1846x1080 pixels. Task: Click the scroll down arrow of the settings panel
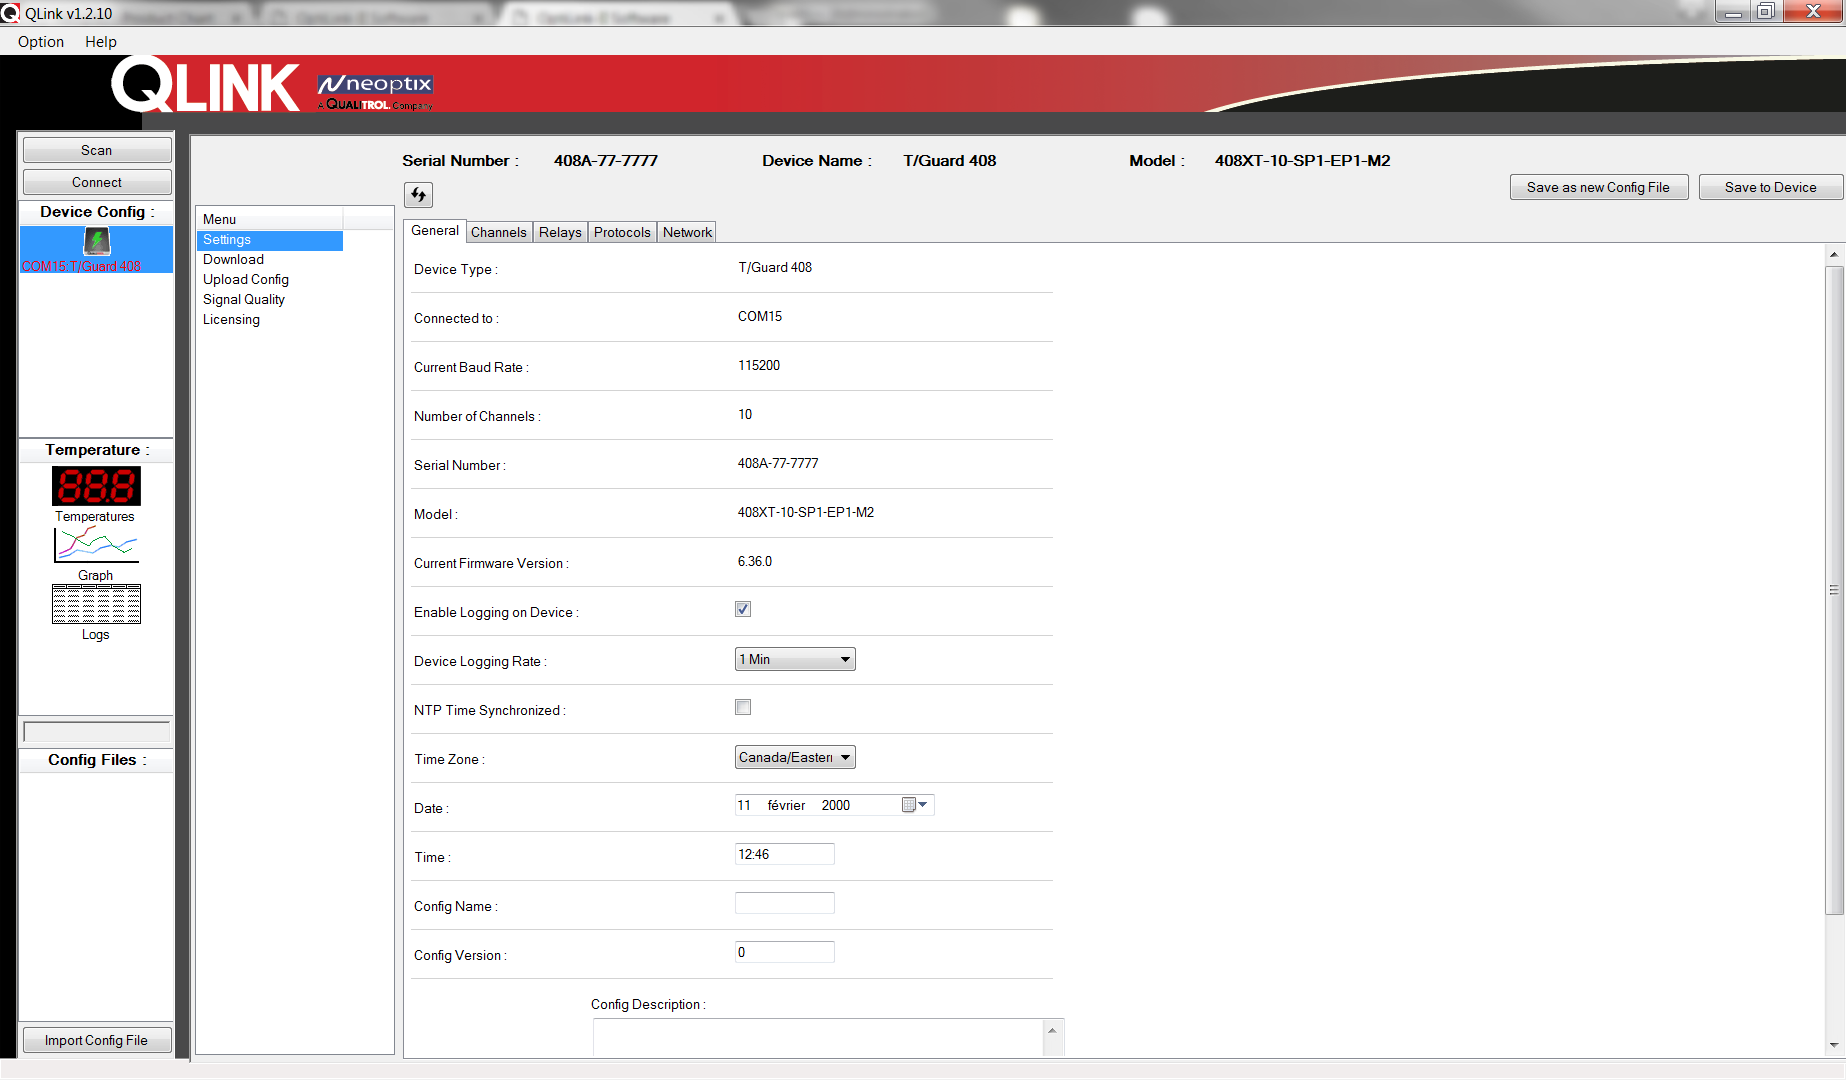(1834, 1045)
